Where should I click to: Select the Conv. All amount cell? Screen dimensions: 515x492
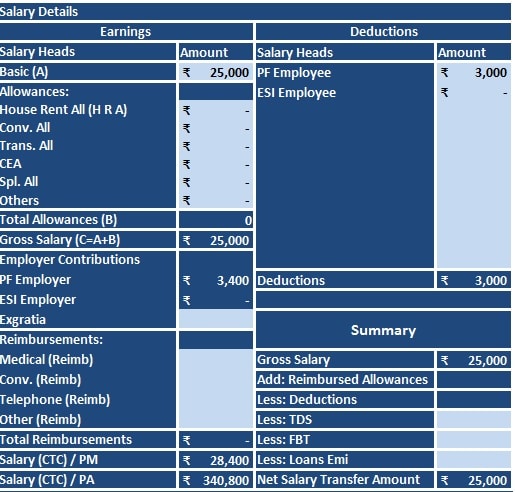pyautogui.click(x=216, y=128)
